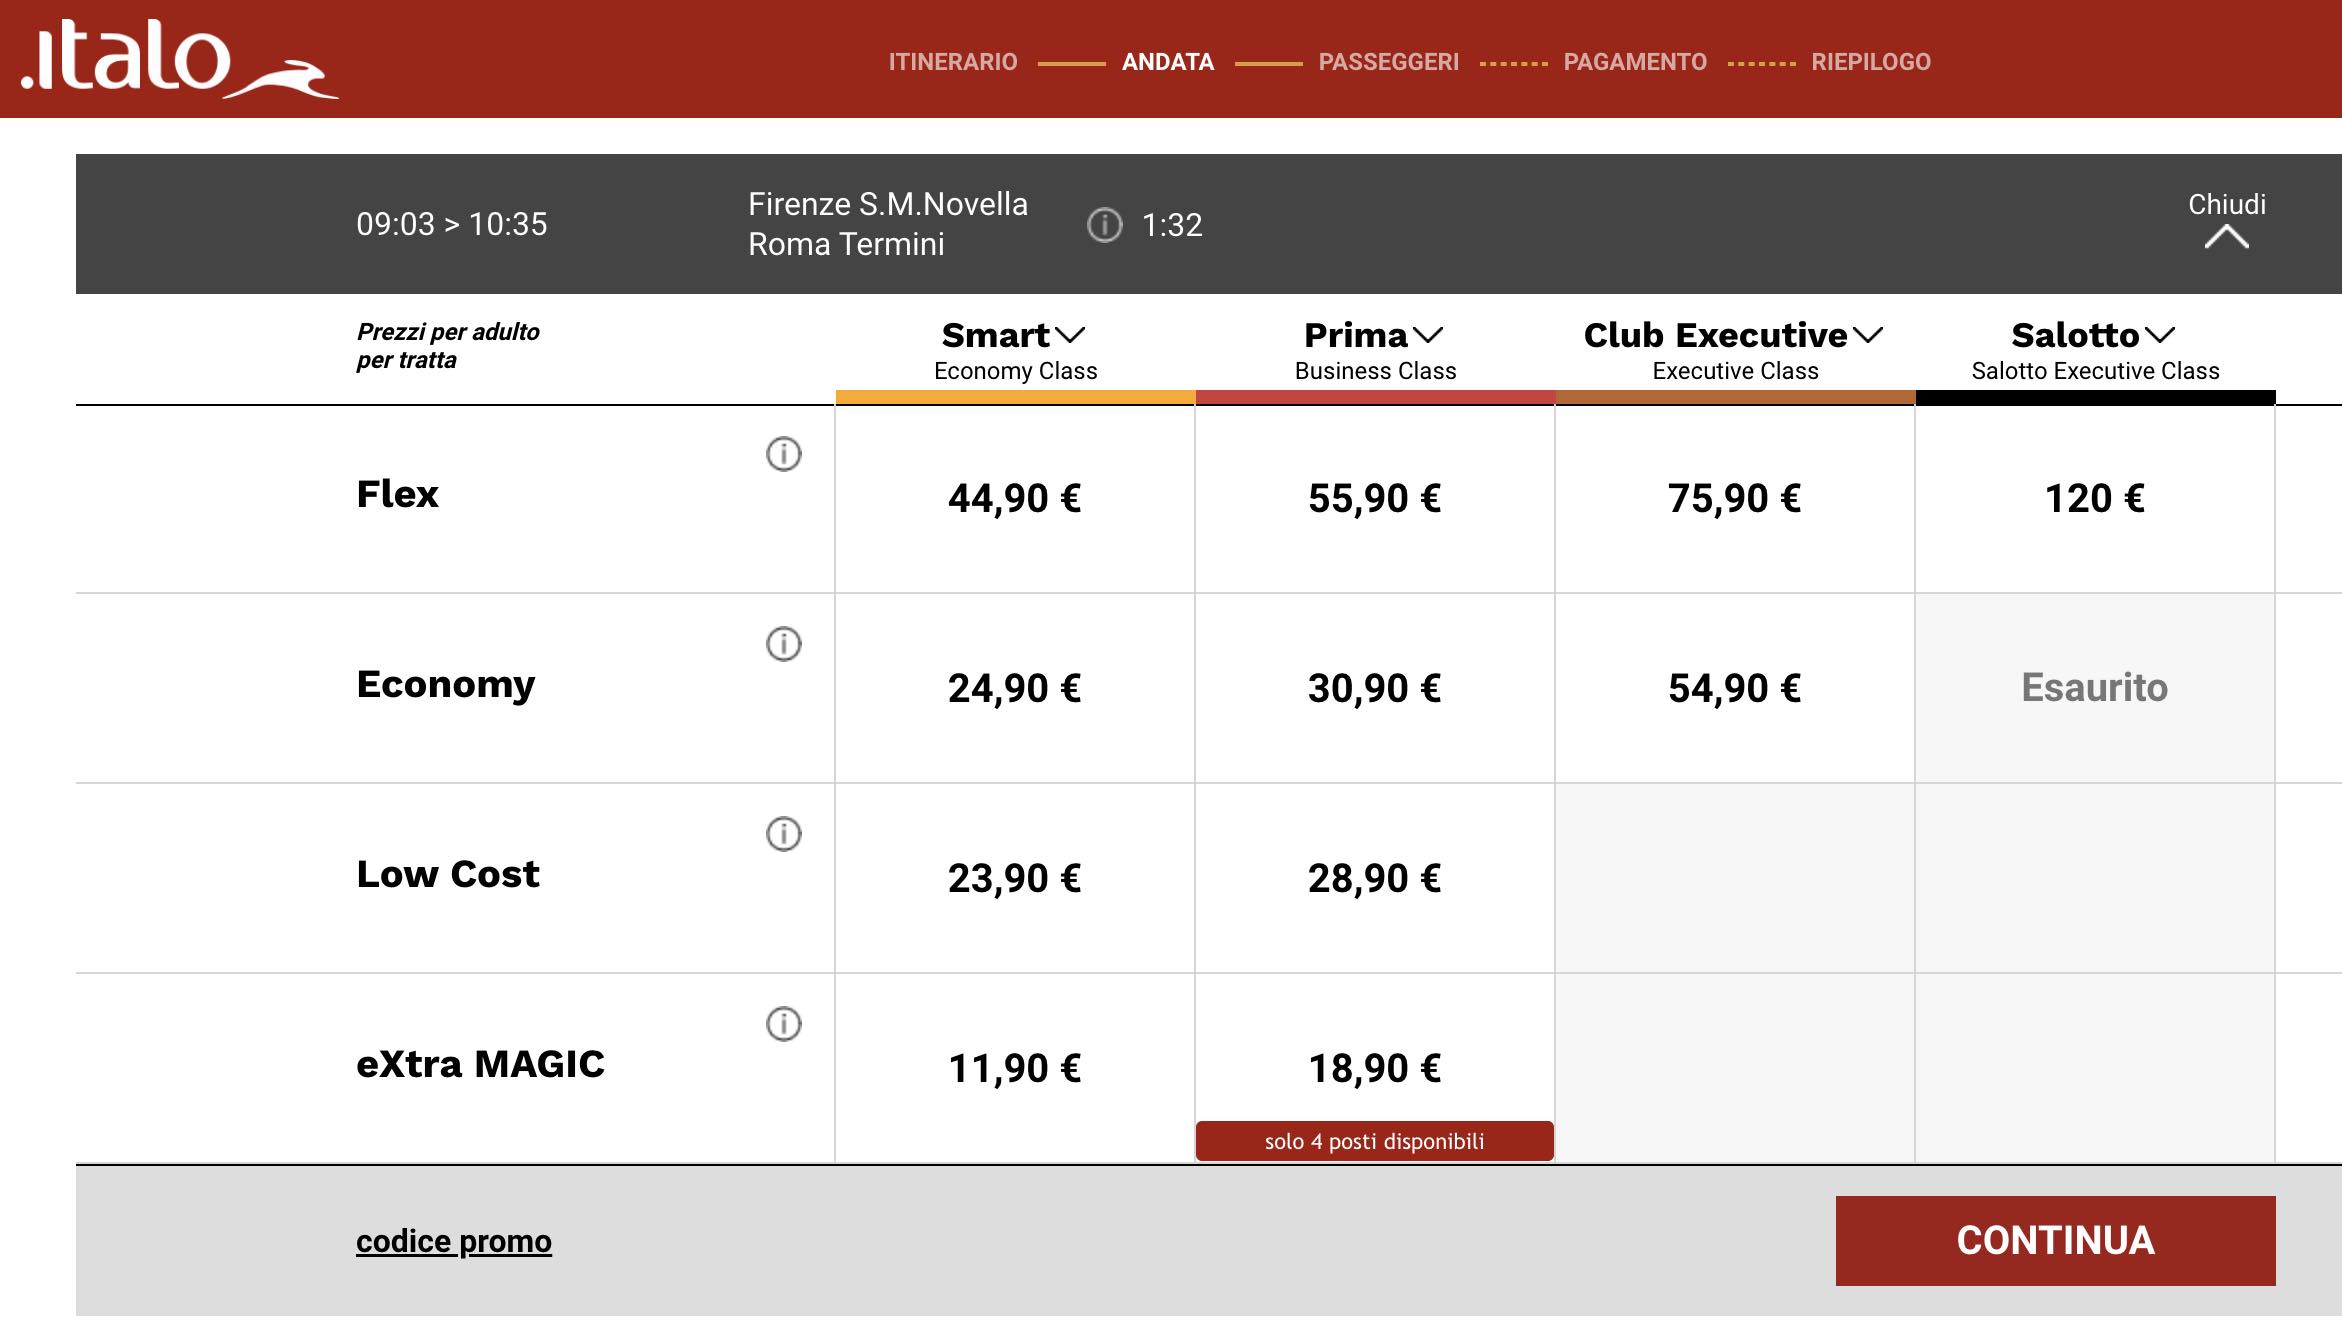The width and height of the screenshot is (2342, 1322).
Task: Select Economy Prima fare 30,90 €
Action: click(x=1374, y=688)
